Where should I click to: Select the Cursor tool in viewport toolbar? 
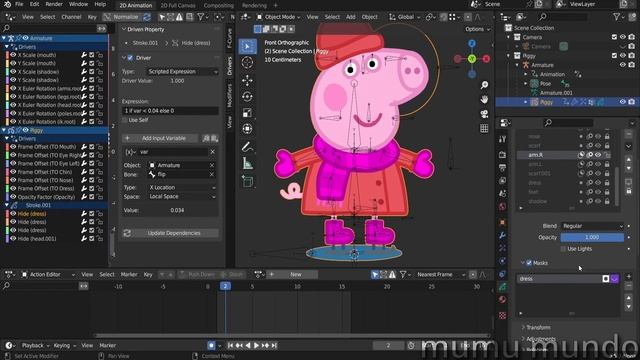[247, 63]
